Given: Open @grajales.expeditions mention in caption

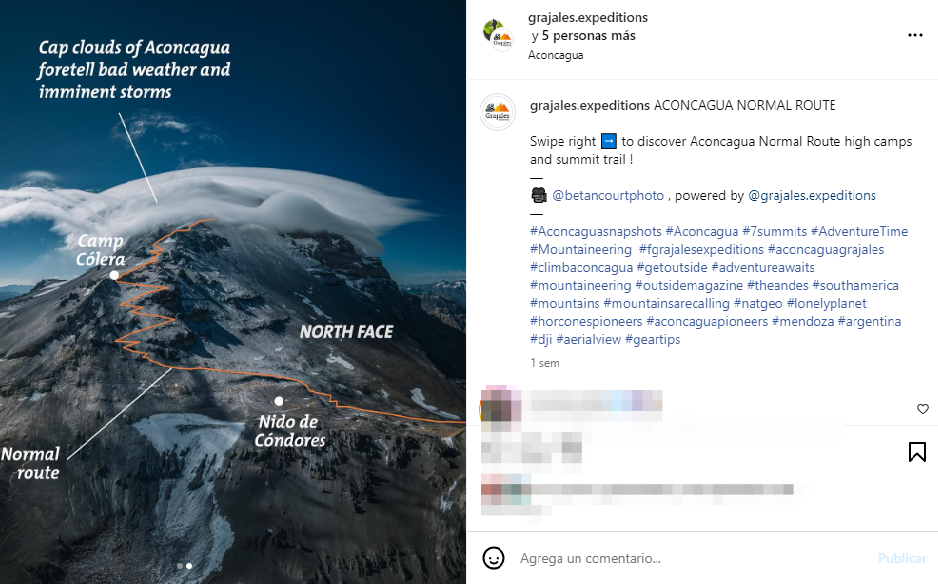Looking at the screenshot, I should [812, 196].
